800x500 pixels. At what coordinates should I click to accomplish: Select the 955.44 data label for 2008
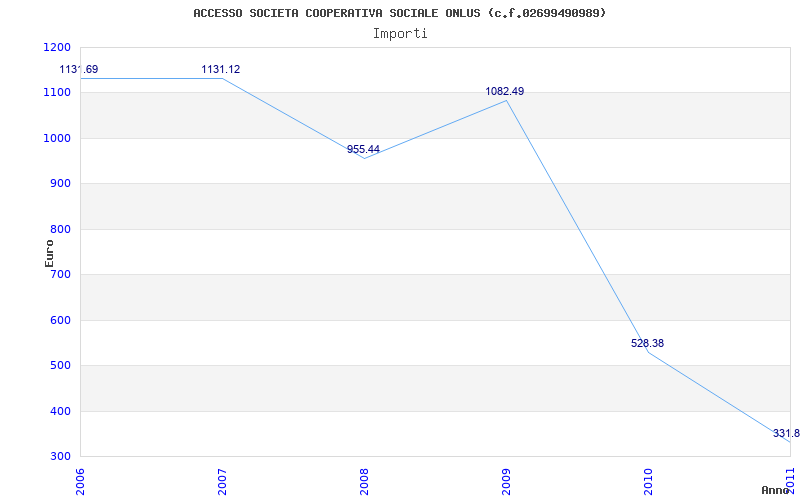point(363,149)
